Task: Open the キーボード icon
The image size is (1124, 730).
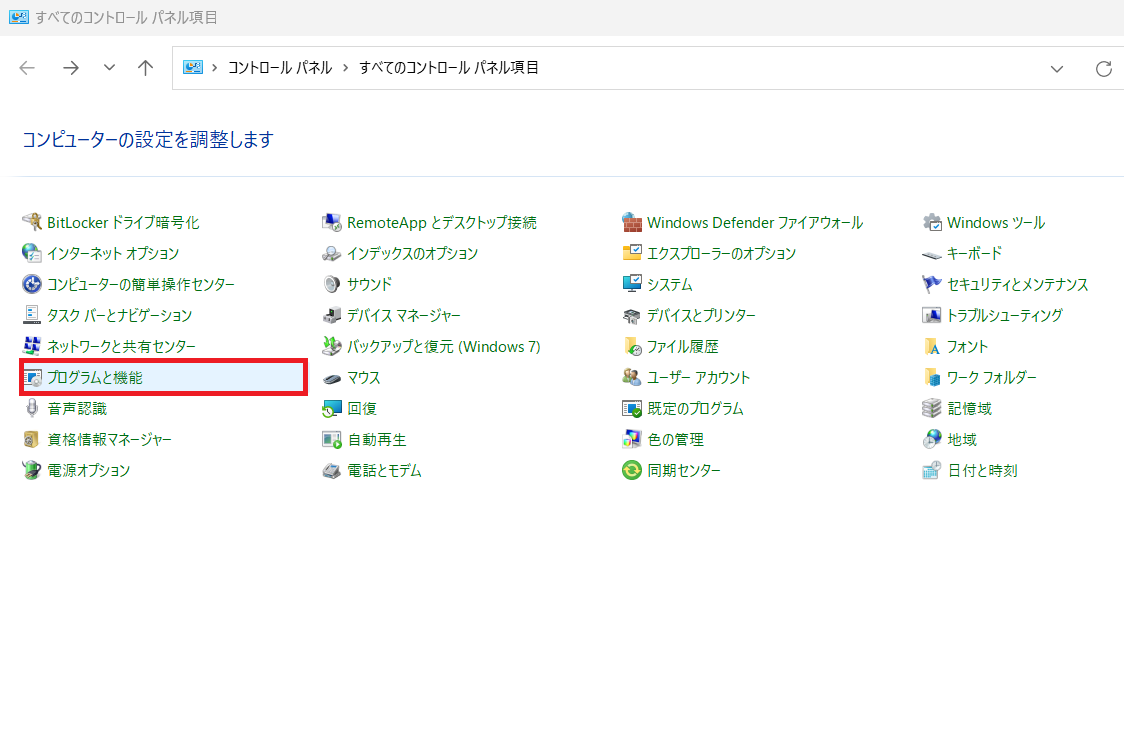Action: click(x=932, y=254)
